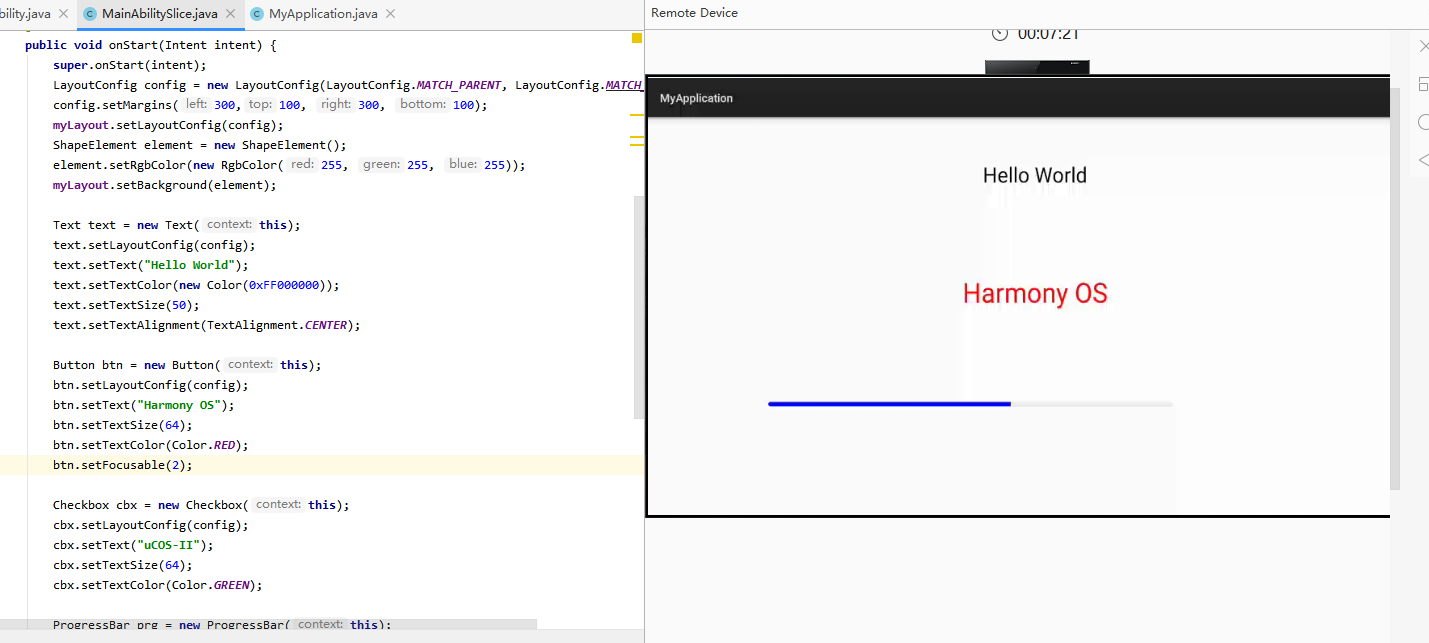Click the highlighted line btn.setFocusable(2);
The image size is (1429, 643).
point(122,465)
